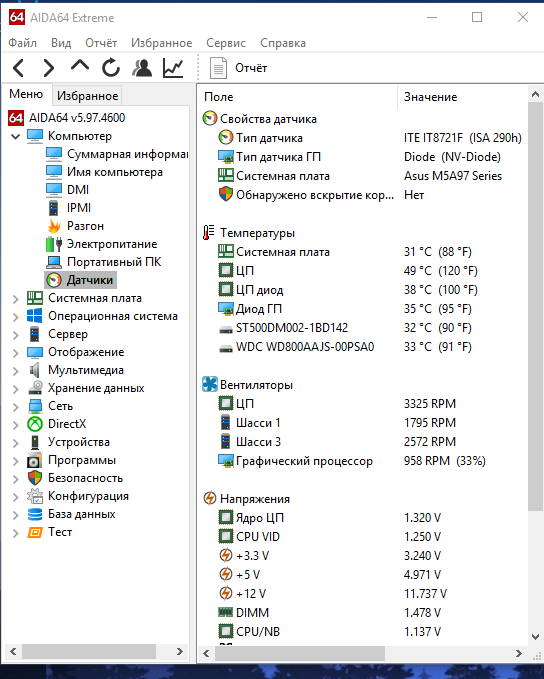Click the Портативный ПК laptop icon
The height and width of the screenshot is (679, 544).
(x=54, y=262)
